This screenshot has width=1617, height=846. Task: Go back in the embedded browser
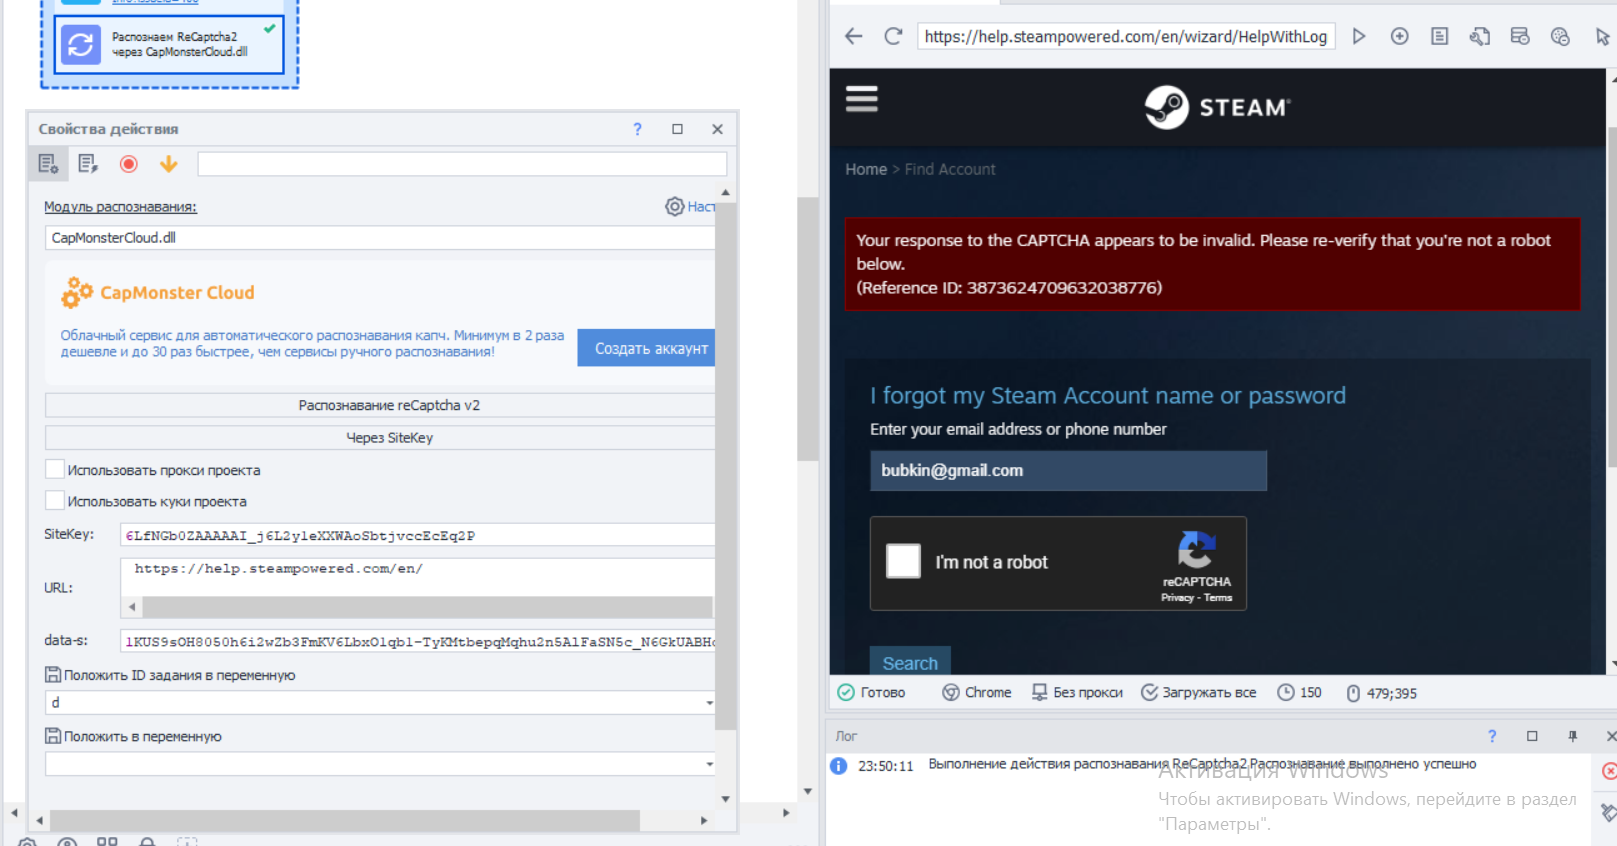tap(853, 36)
